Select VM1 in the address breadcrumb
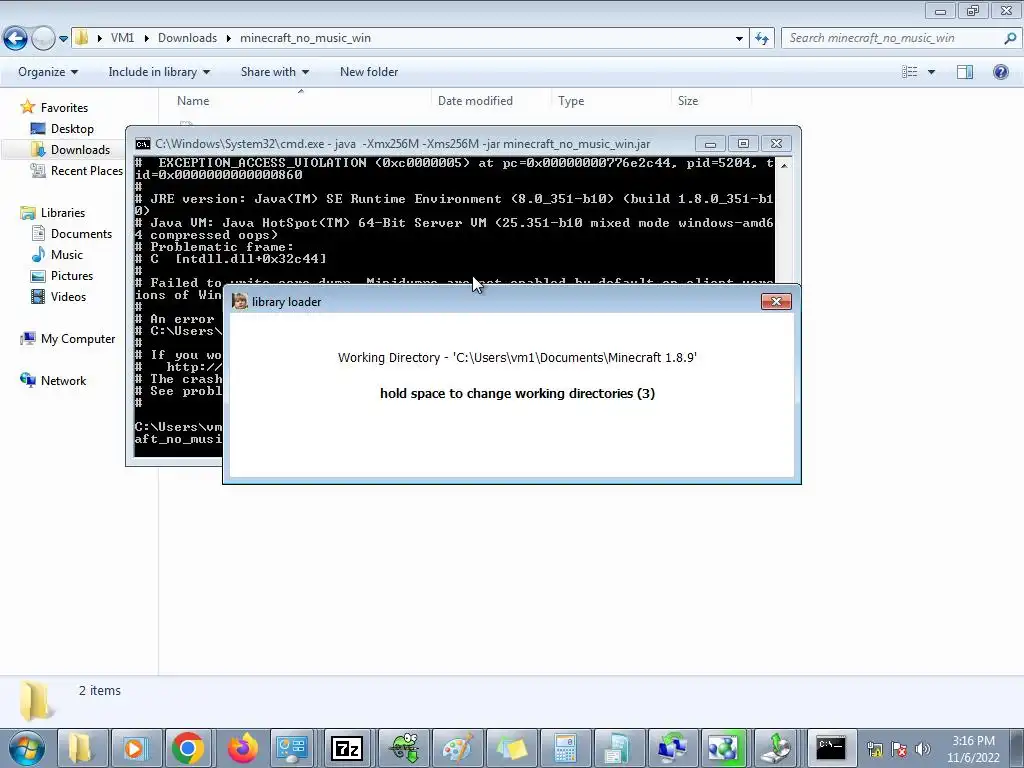Image resolution: width=1024 pixels, height=768 pixels. click(122, 38)
